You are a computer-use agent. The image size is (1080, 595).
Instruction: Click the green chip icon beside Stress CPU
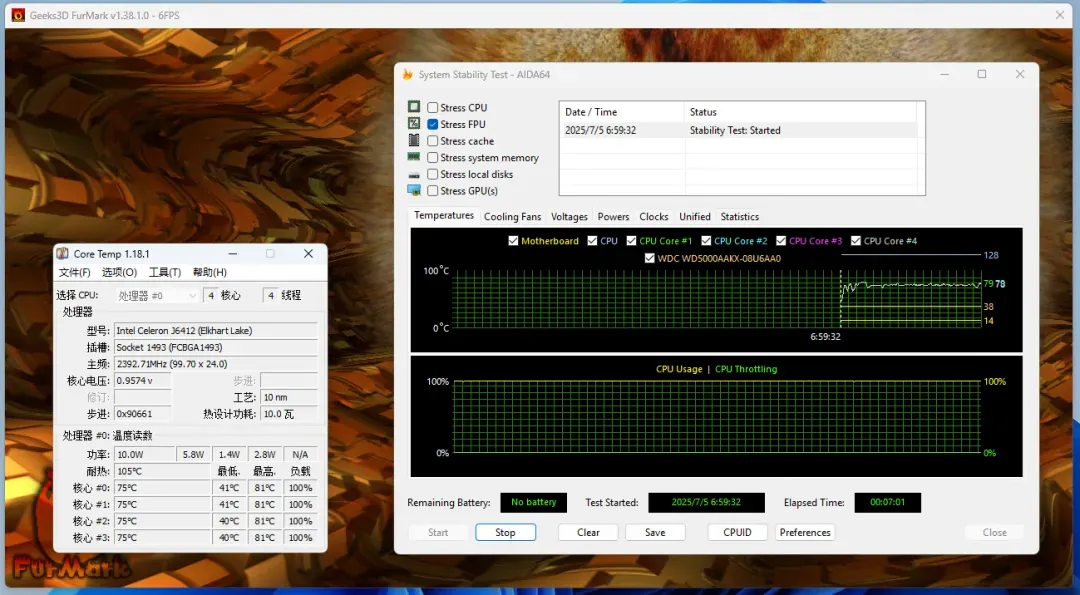click(414, 107)
